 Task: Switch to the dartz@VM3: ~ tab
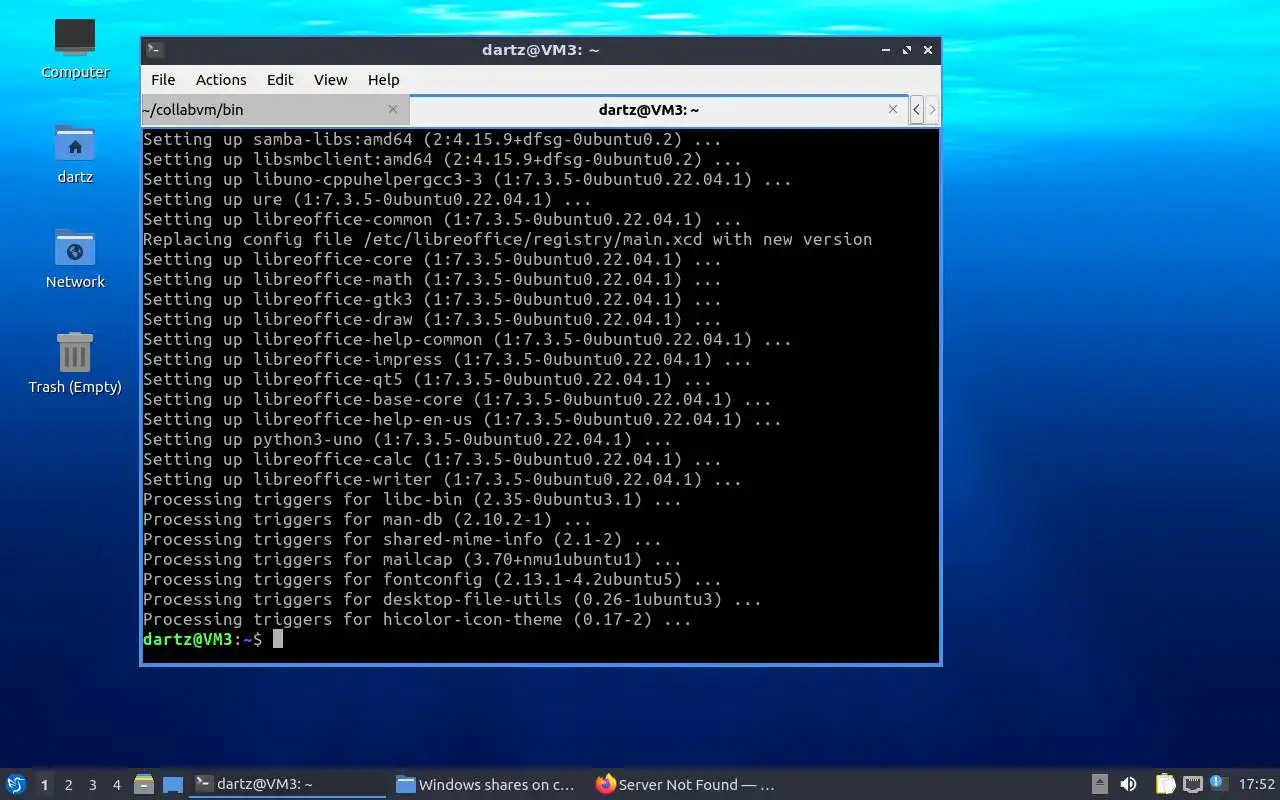pos(657,110)
